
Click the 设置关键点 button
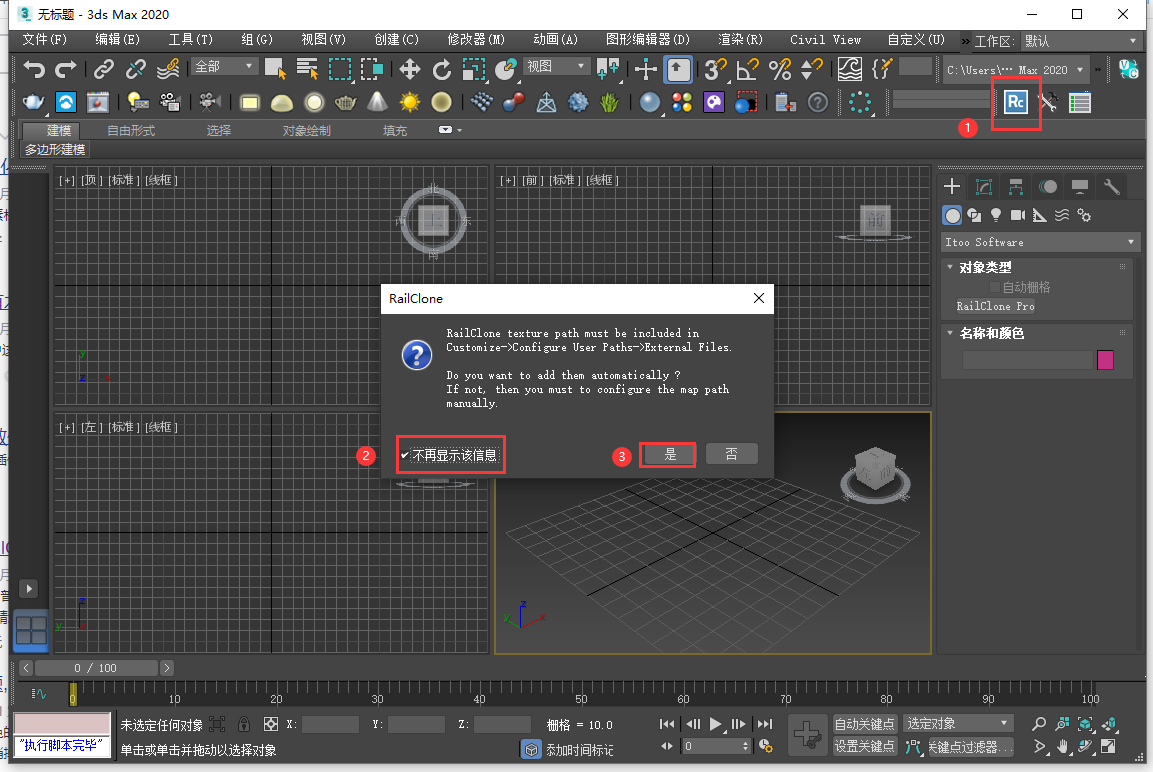pos(864,746)
